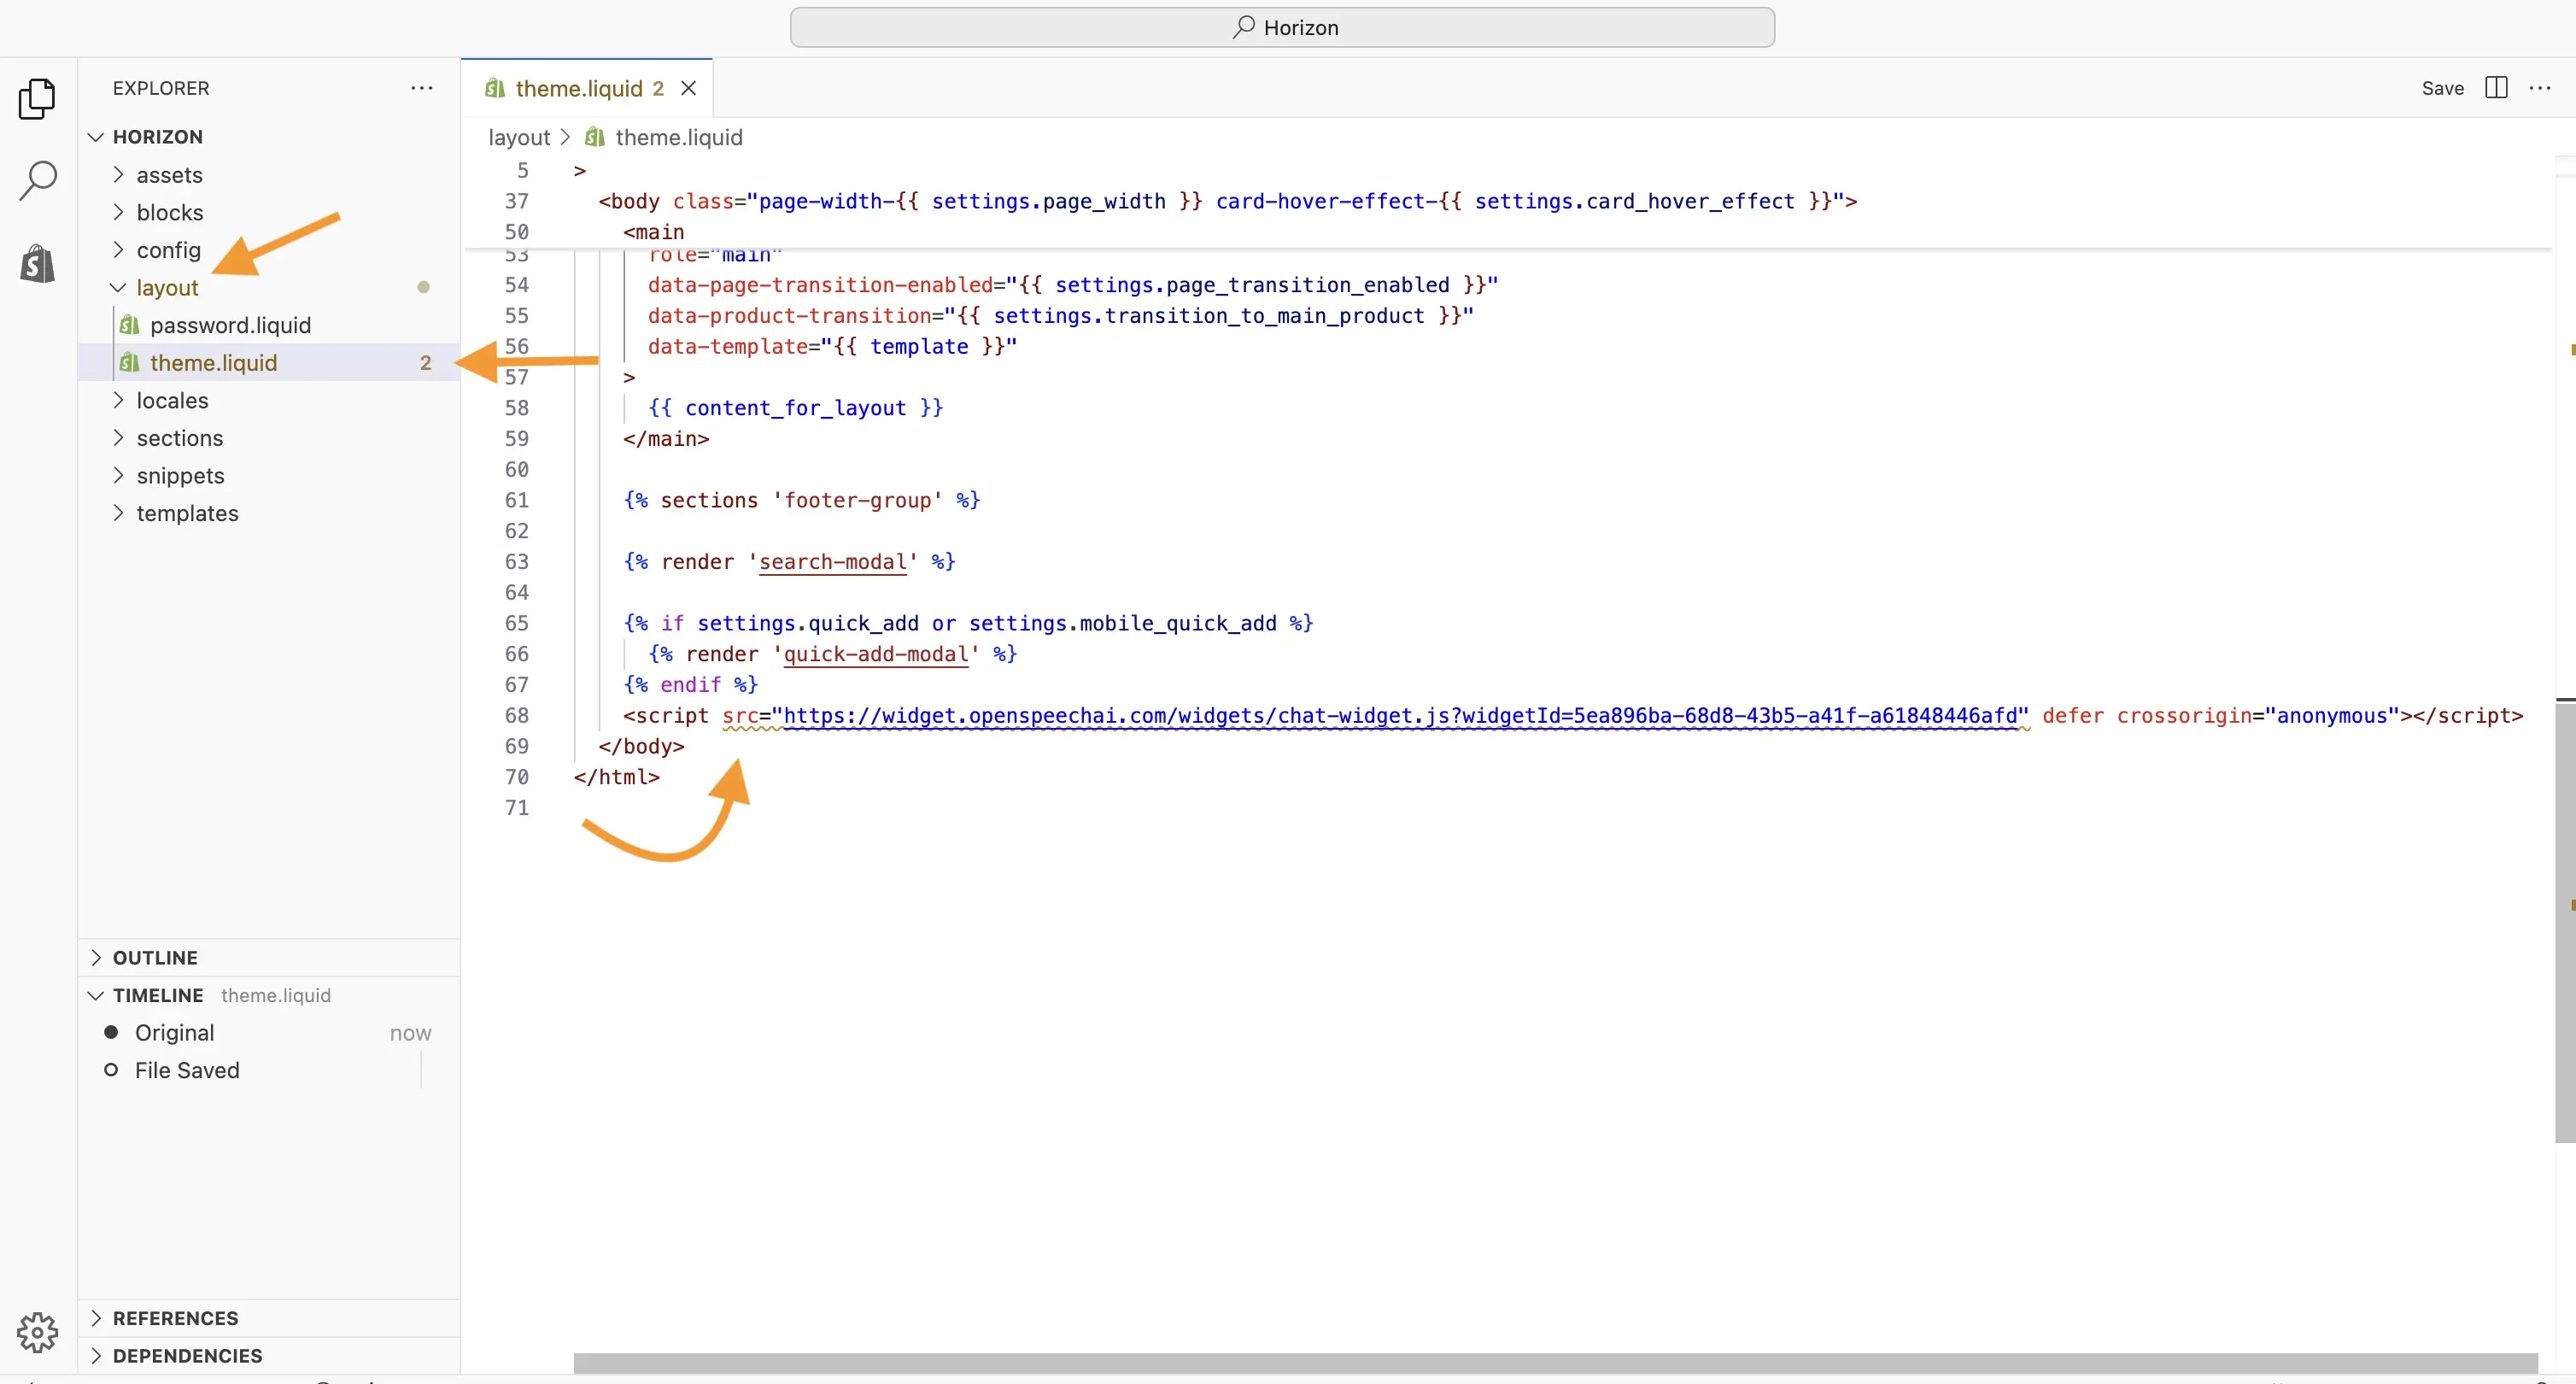Viewport: 2576px width, 1384px height.
Task: Open password.liquid file
Action: [x=270, y=325]
